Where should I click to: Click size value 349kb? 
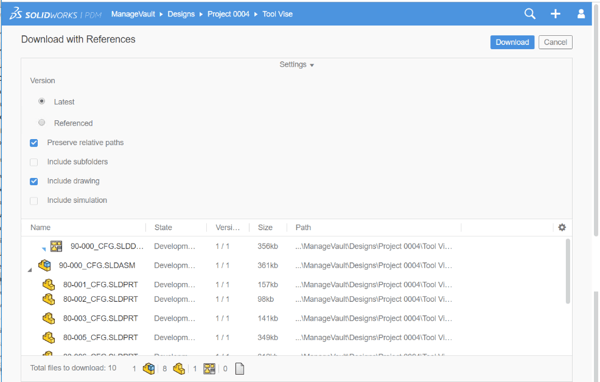[x=267, y=337]
